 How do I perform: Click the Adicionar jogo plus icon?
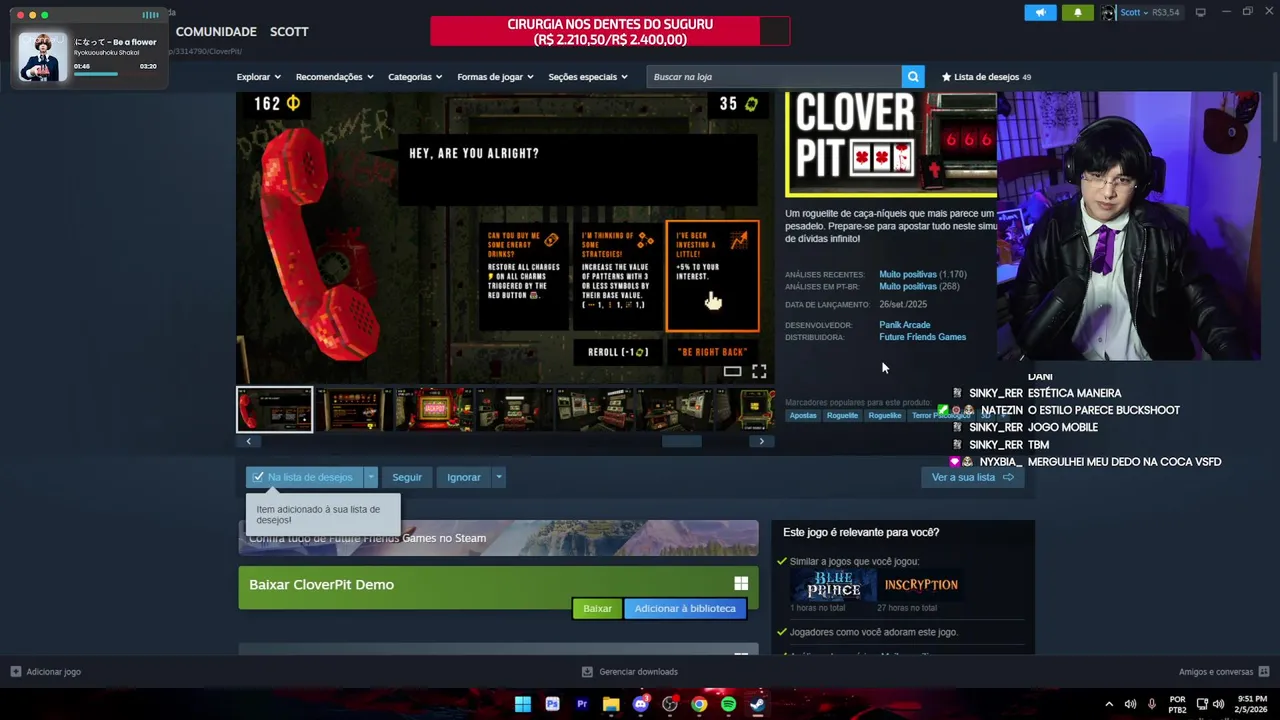[x=15, y=672]
